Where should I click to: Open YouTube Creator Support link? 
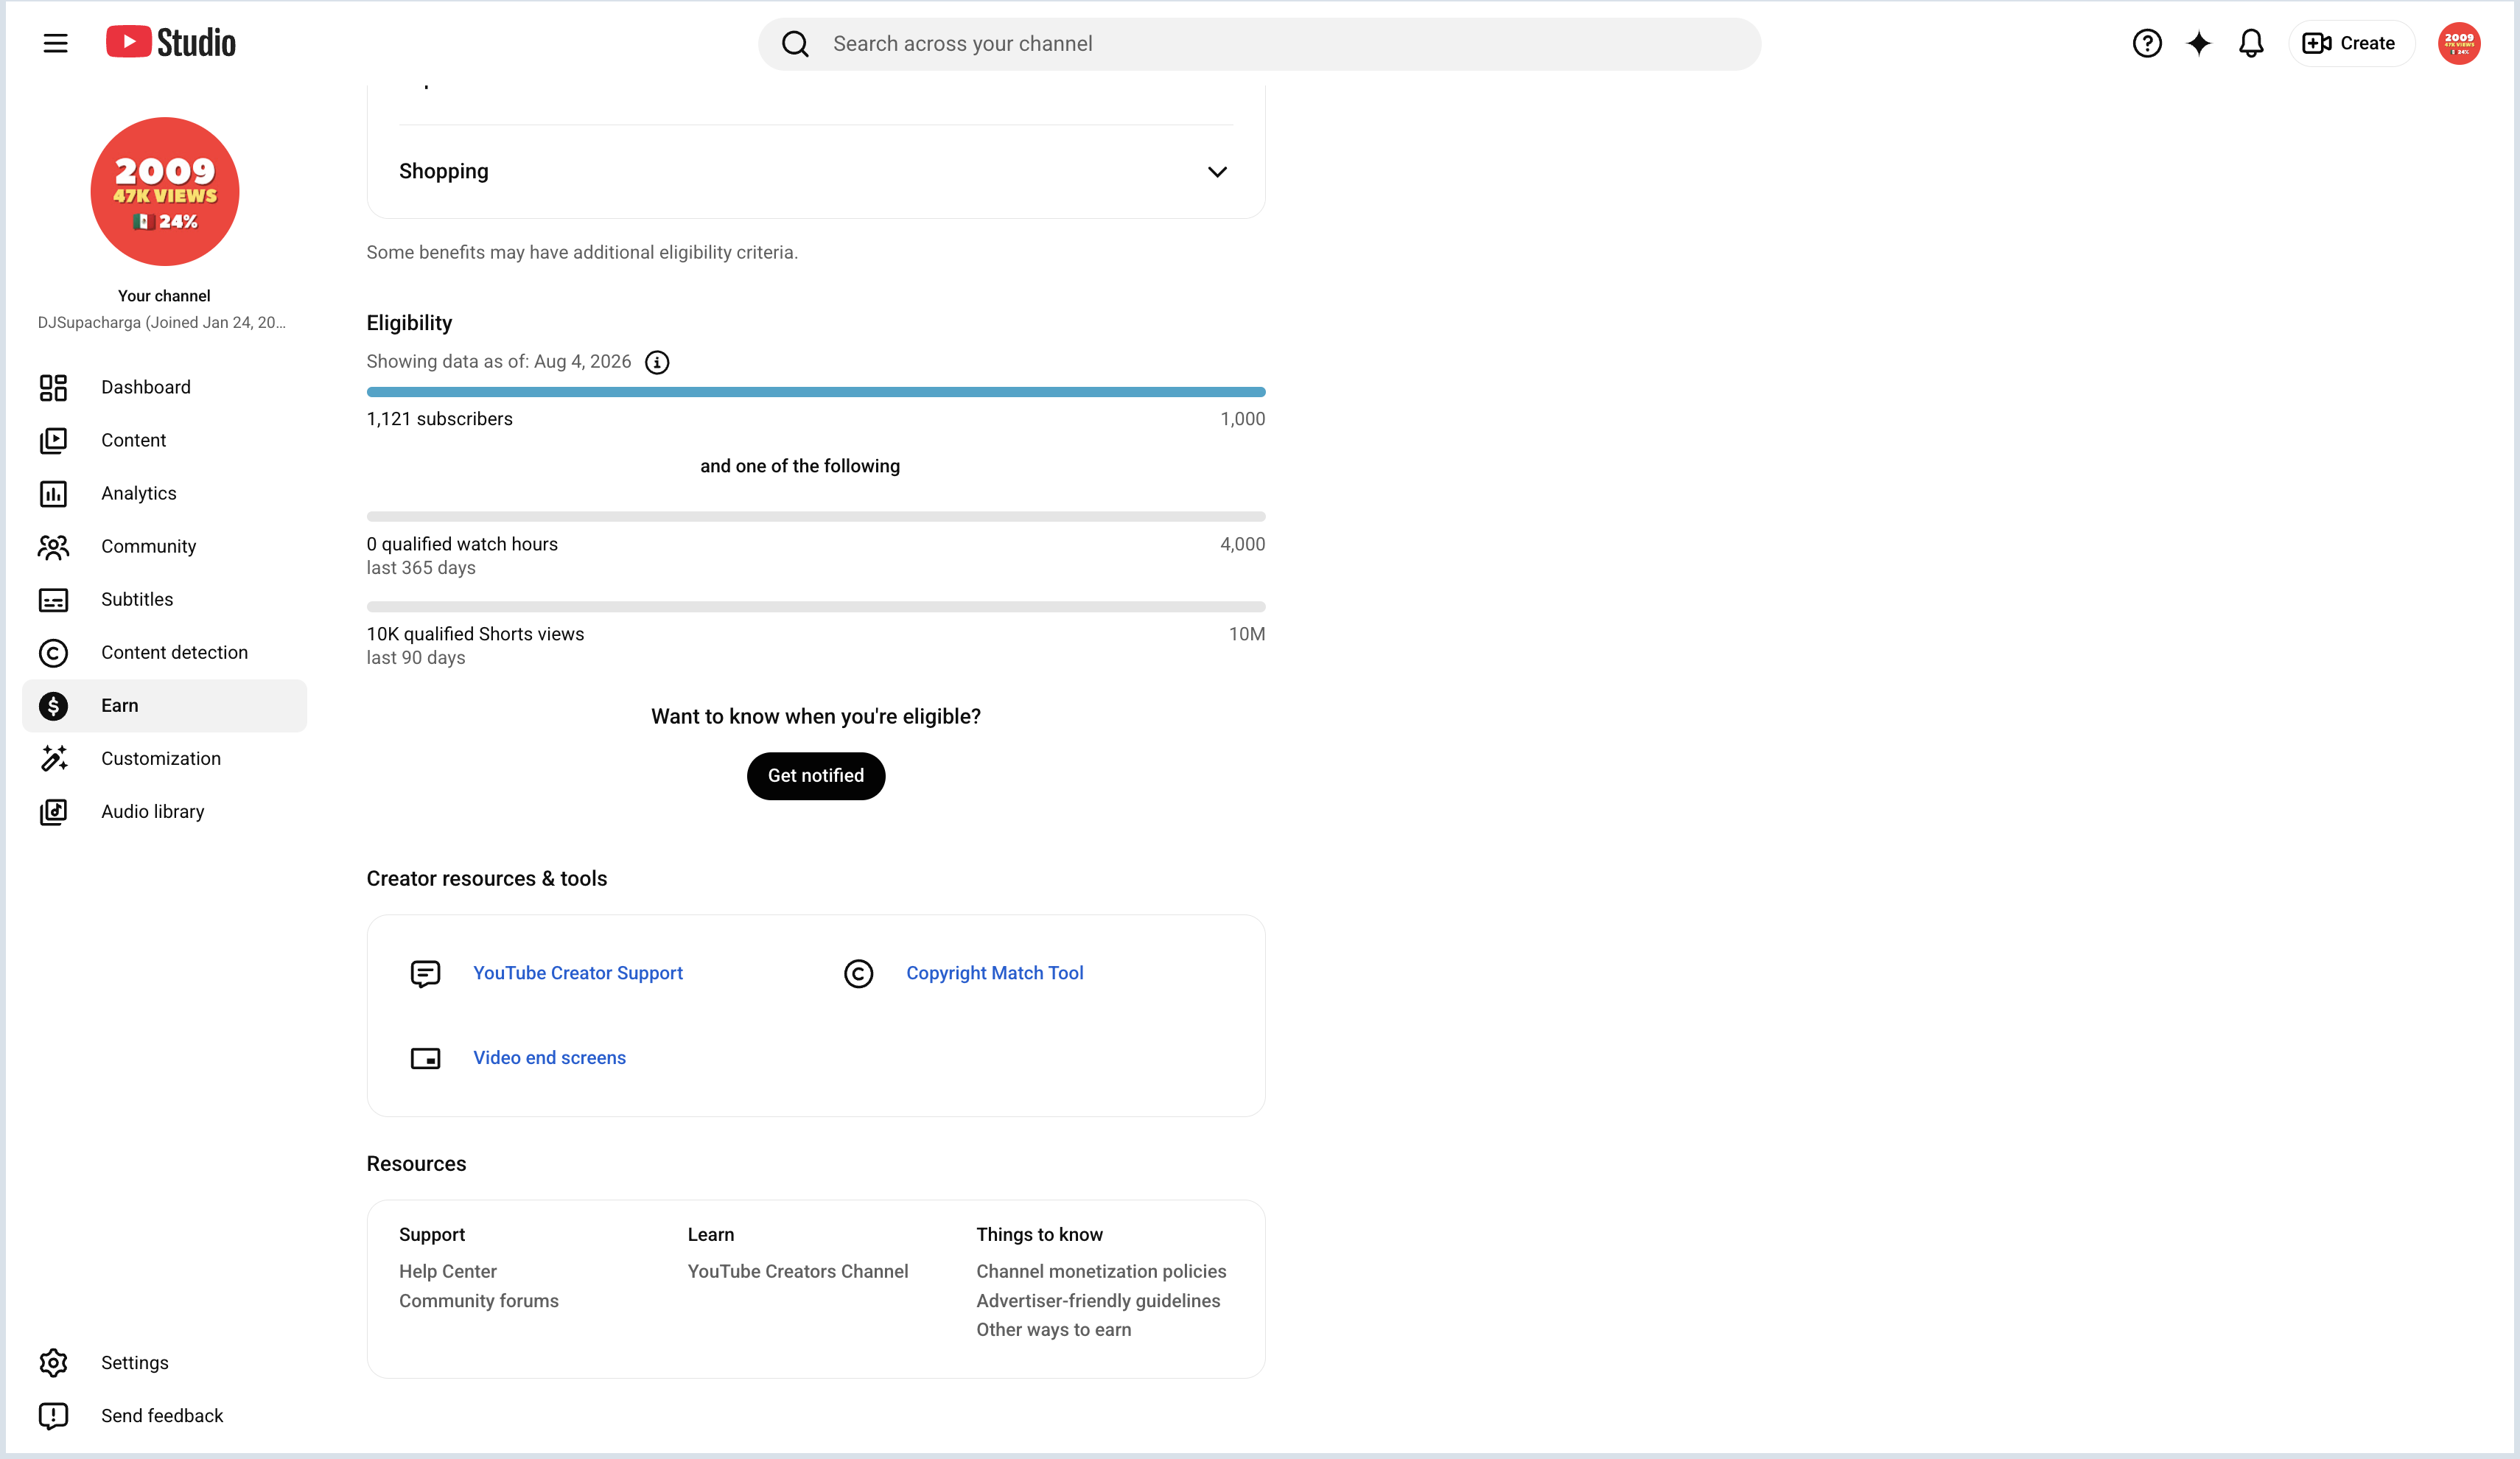(578, 973)
